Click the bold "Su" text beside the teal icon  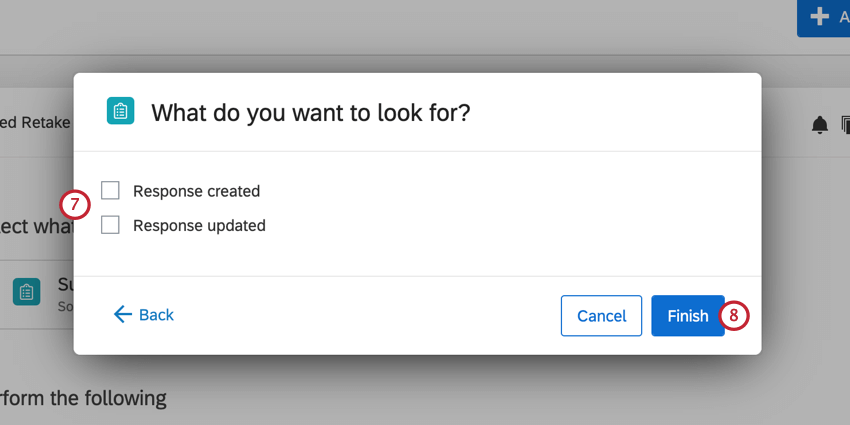(x=65, y=284)
